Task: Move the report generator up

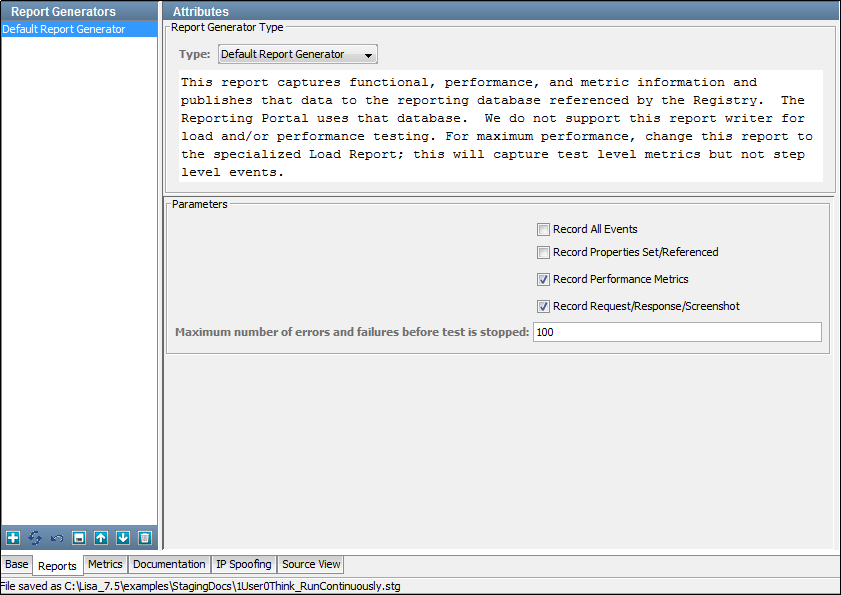Action: tap(100, 538)
